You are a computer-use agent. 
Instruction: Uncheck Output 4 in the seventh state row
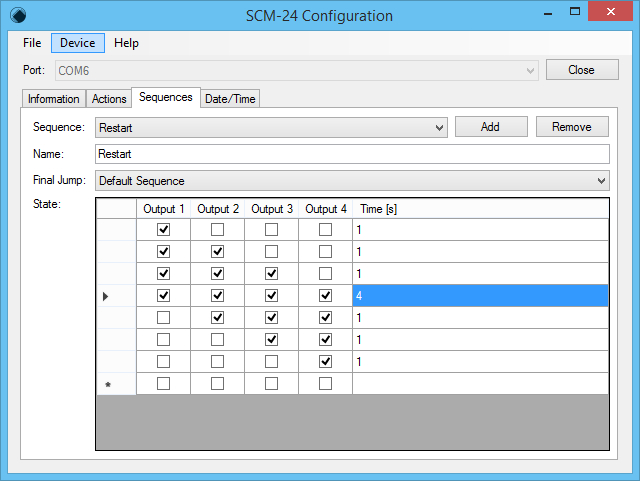coord(325,362)
